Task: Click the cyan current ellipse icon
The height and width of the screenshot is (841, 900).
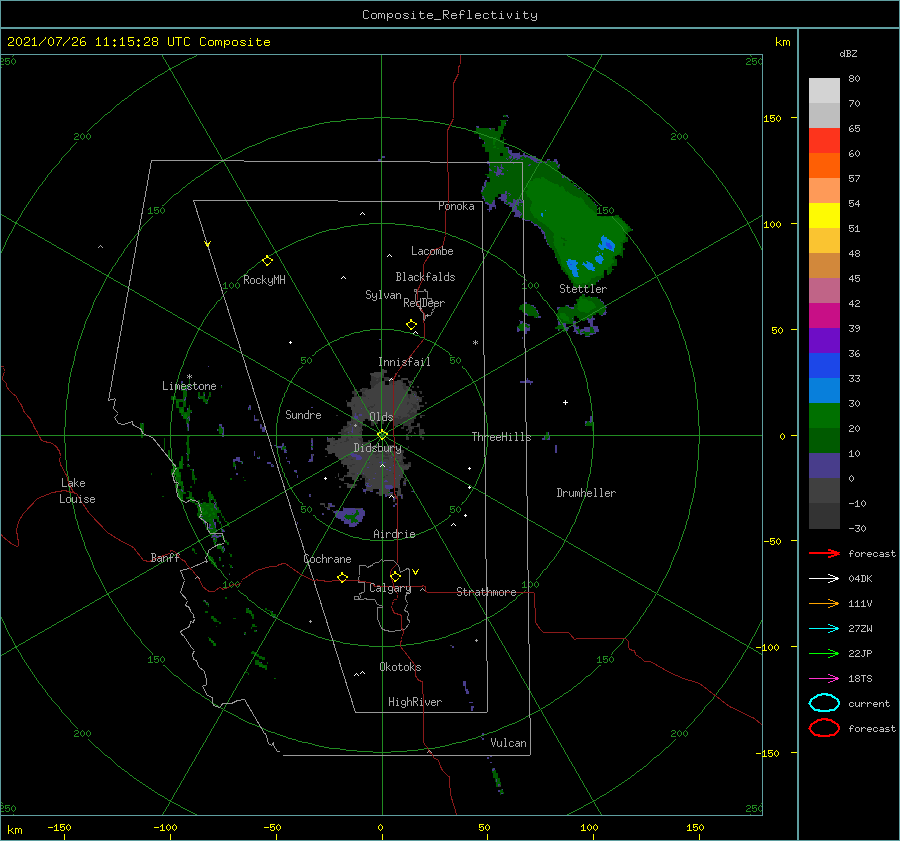Action: pos(824,703)
